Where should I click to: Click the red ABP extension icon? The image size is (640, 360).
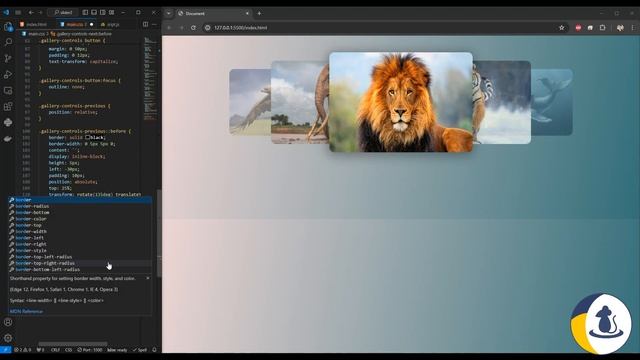pyautogui.click(x=578, y=28)
